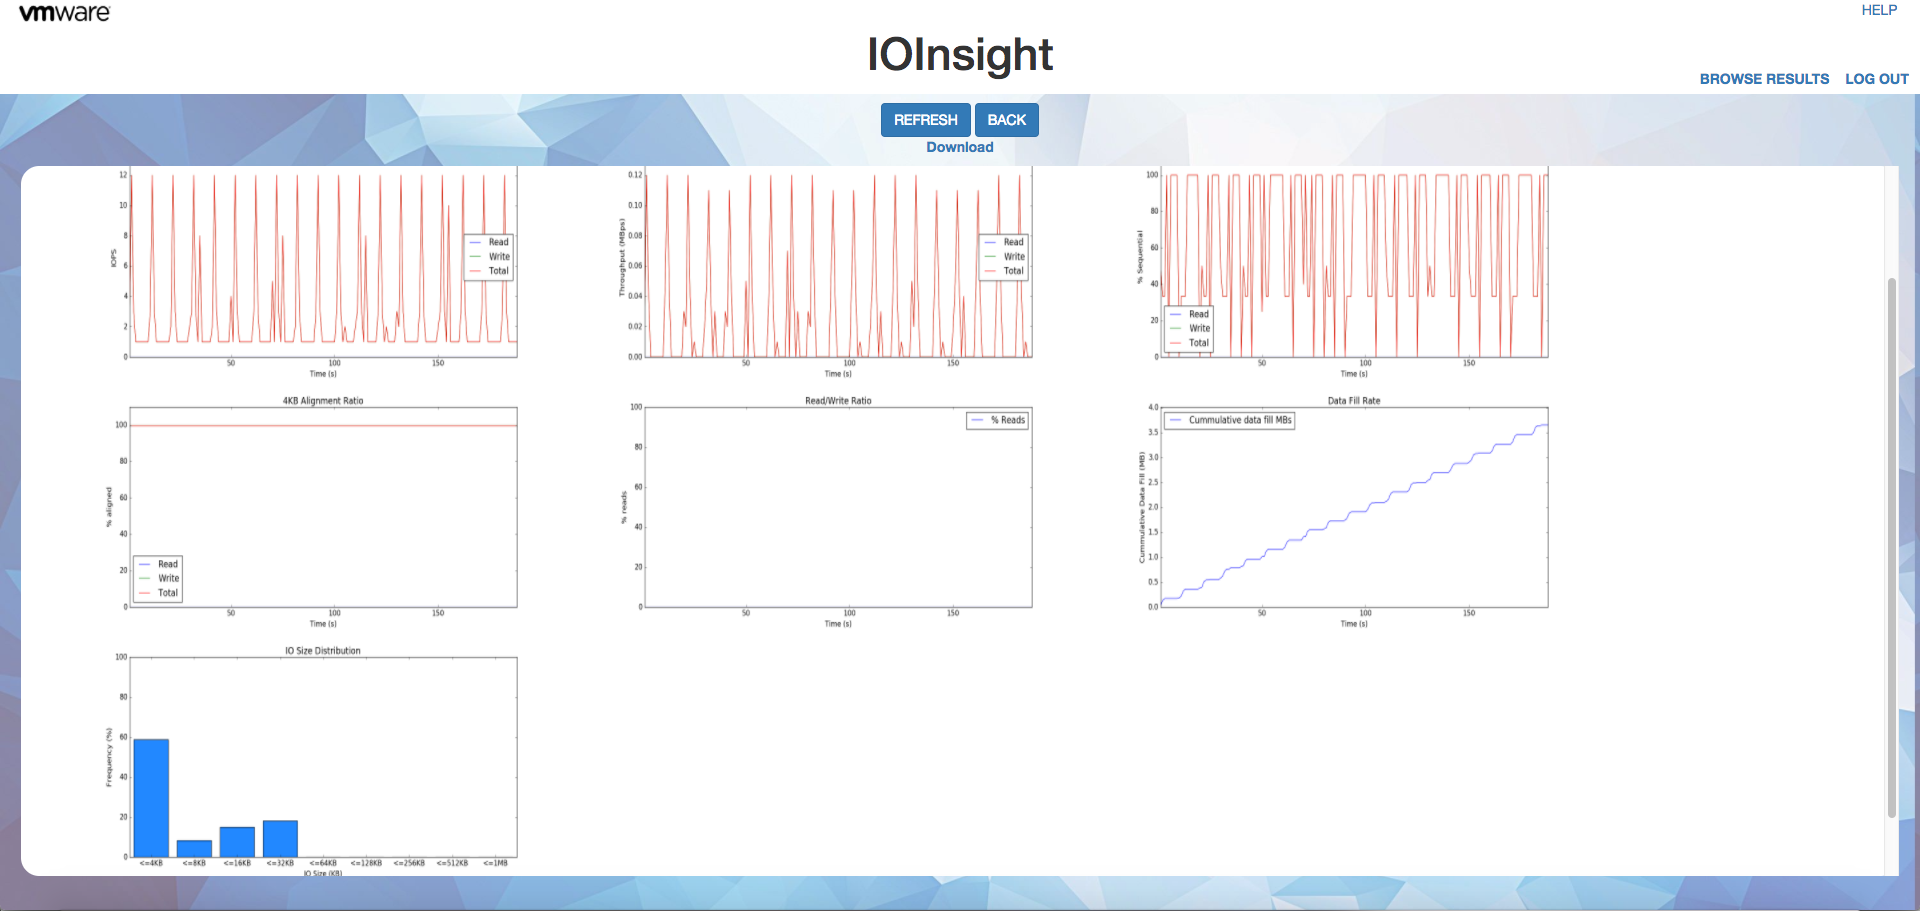Image resolution: width=1920 pixels, height=911 pixels.
Task: Click the REFRESH button
Action: (x=925, y=120)
